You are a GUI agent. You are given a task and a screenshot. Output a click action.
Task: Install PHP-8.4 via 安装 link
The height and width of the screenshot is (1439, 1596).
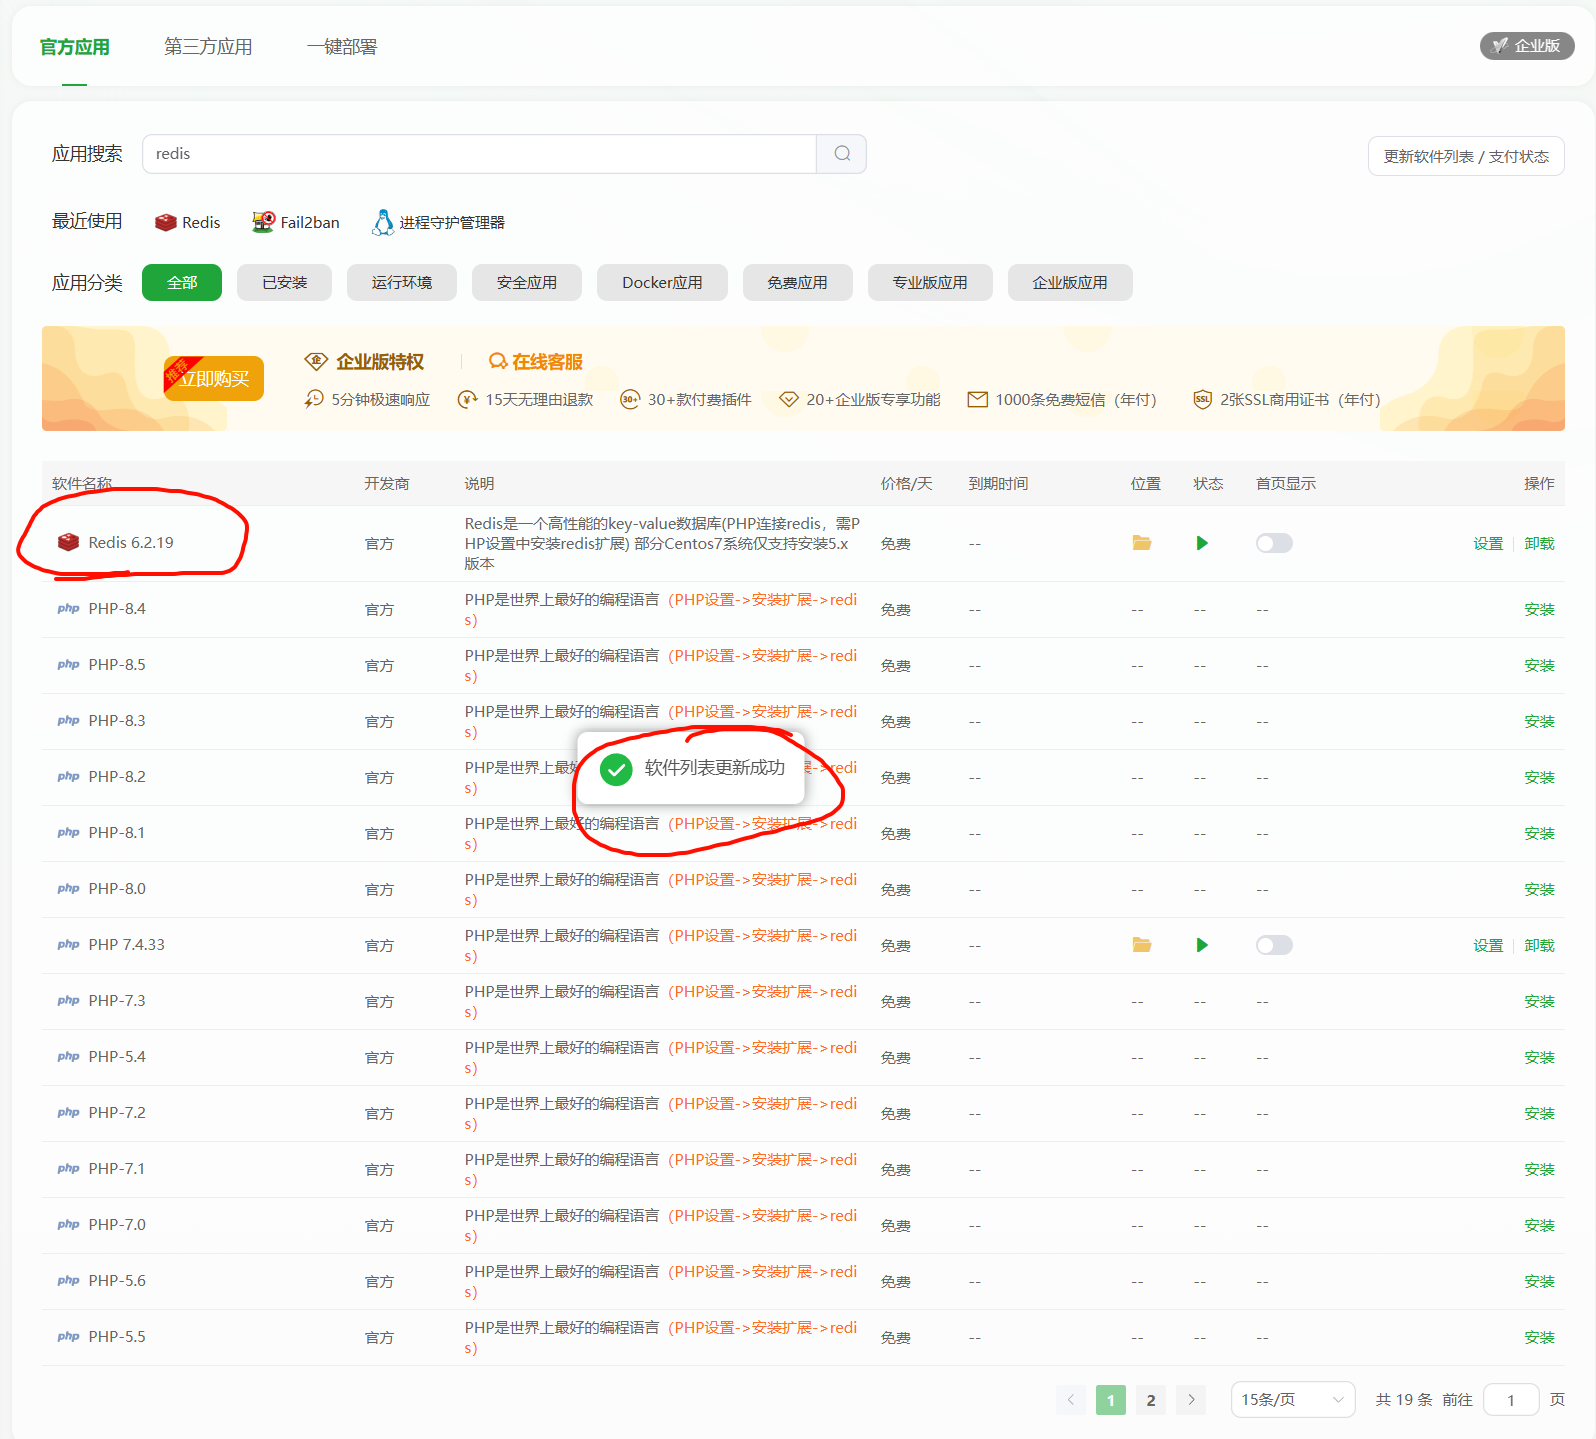click(1539, 610)
